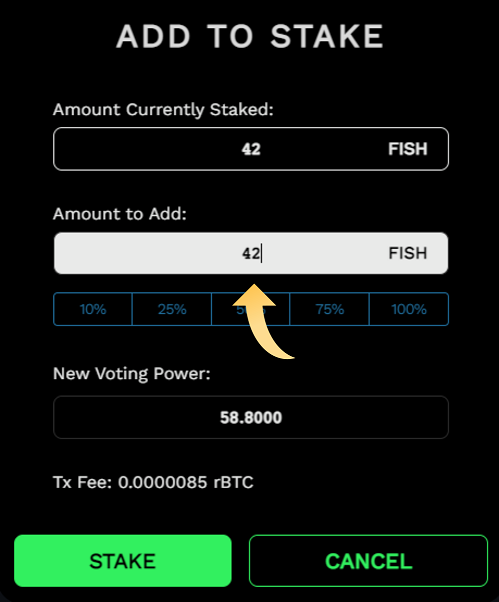Choose the 25% amount option
This screenshot has width=499, height=602.
coord(172,309)
